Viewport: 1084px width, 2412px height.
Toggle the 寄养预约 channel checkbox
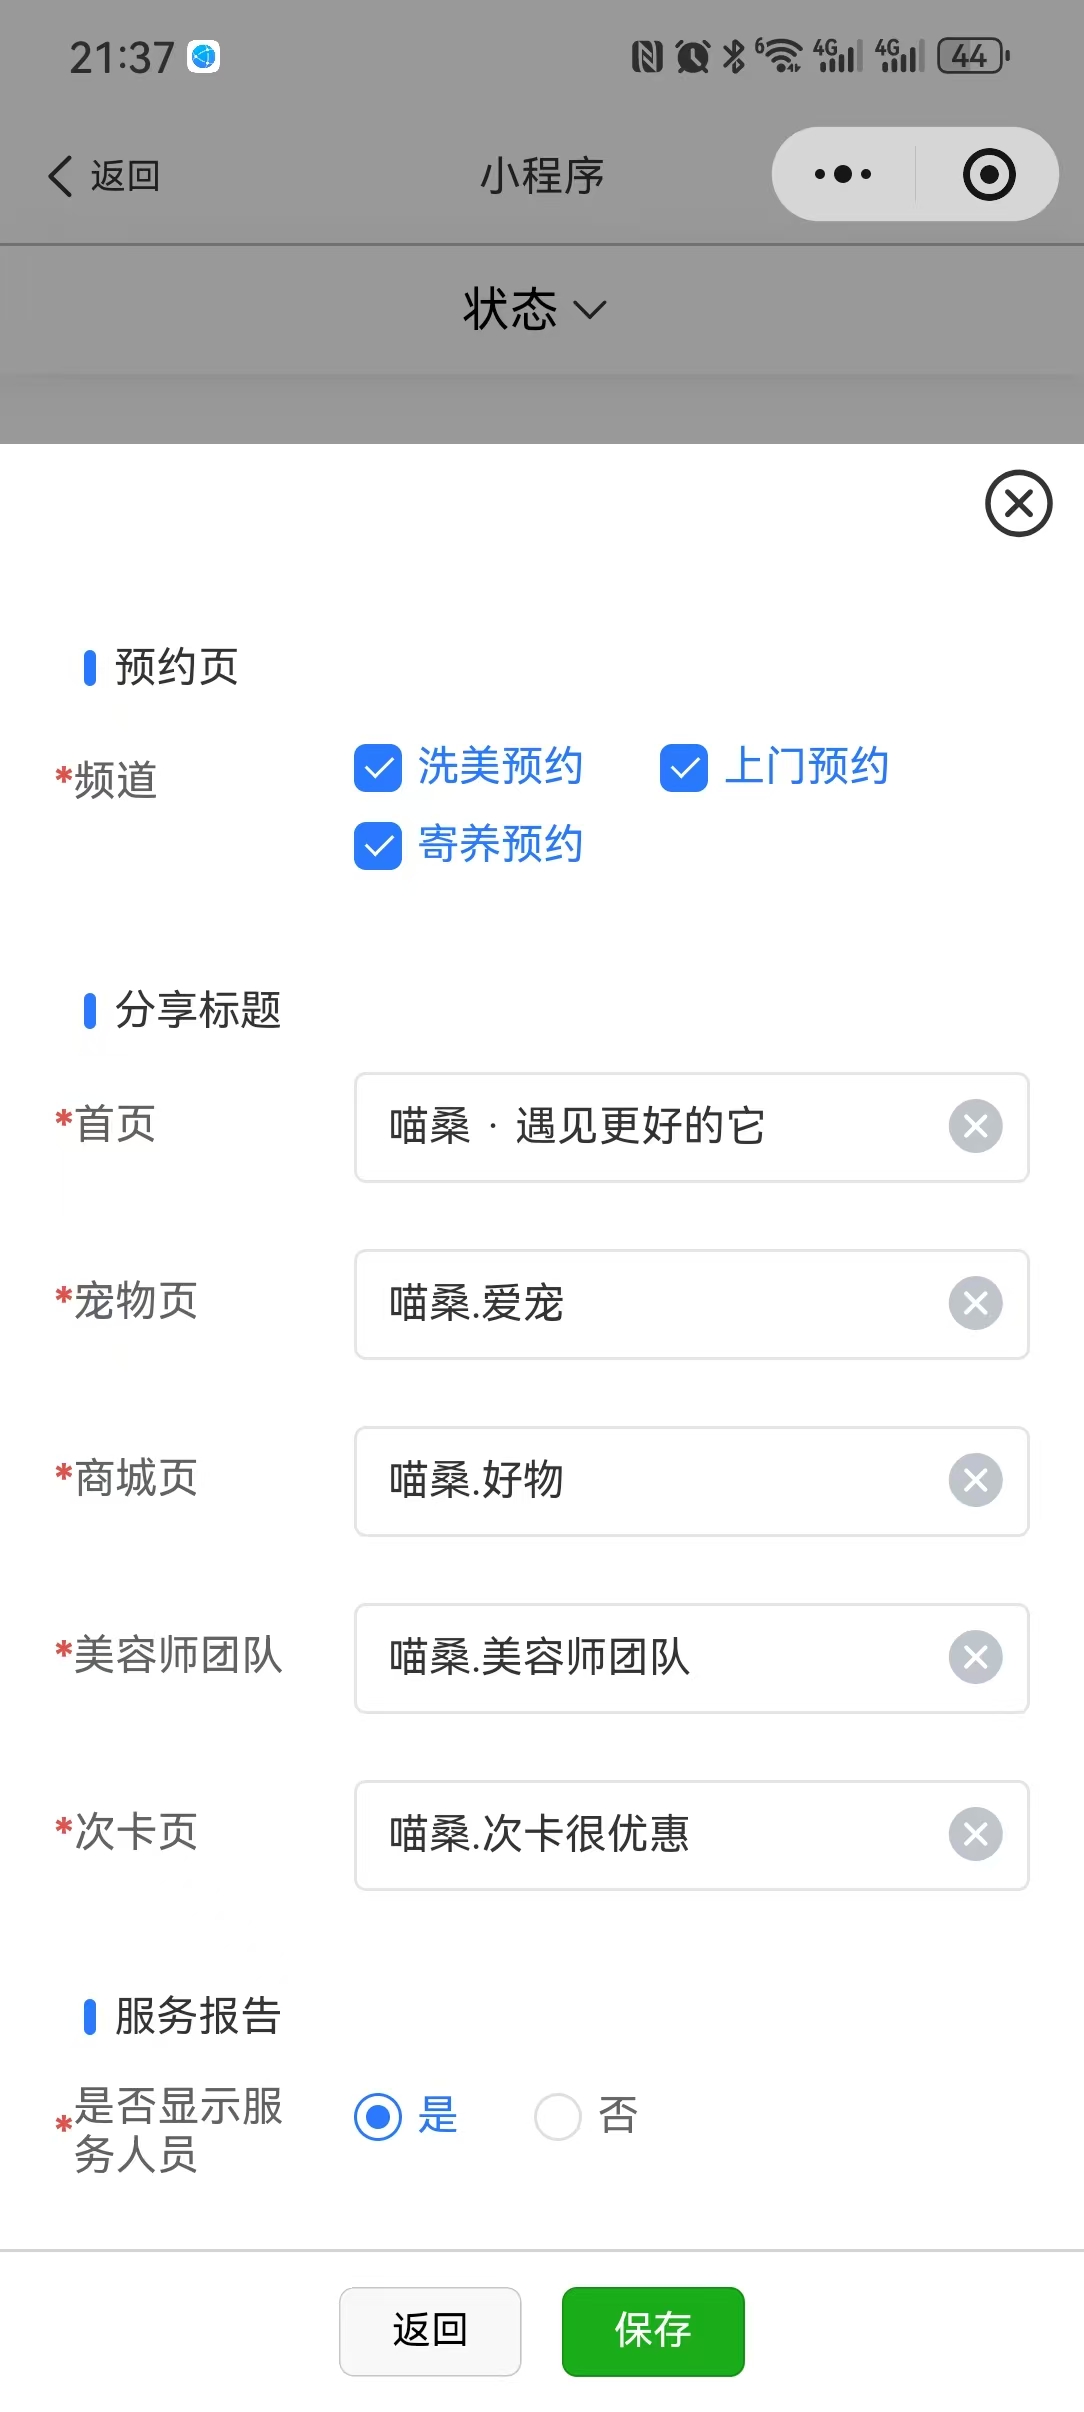click(x=378, y=846)
